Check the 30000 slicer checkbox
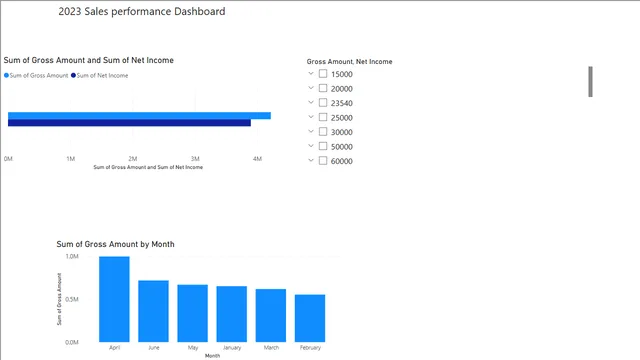The image size is (640, 360). click(x=323, y=131)
